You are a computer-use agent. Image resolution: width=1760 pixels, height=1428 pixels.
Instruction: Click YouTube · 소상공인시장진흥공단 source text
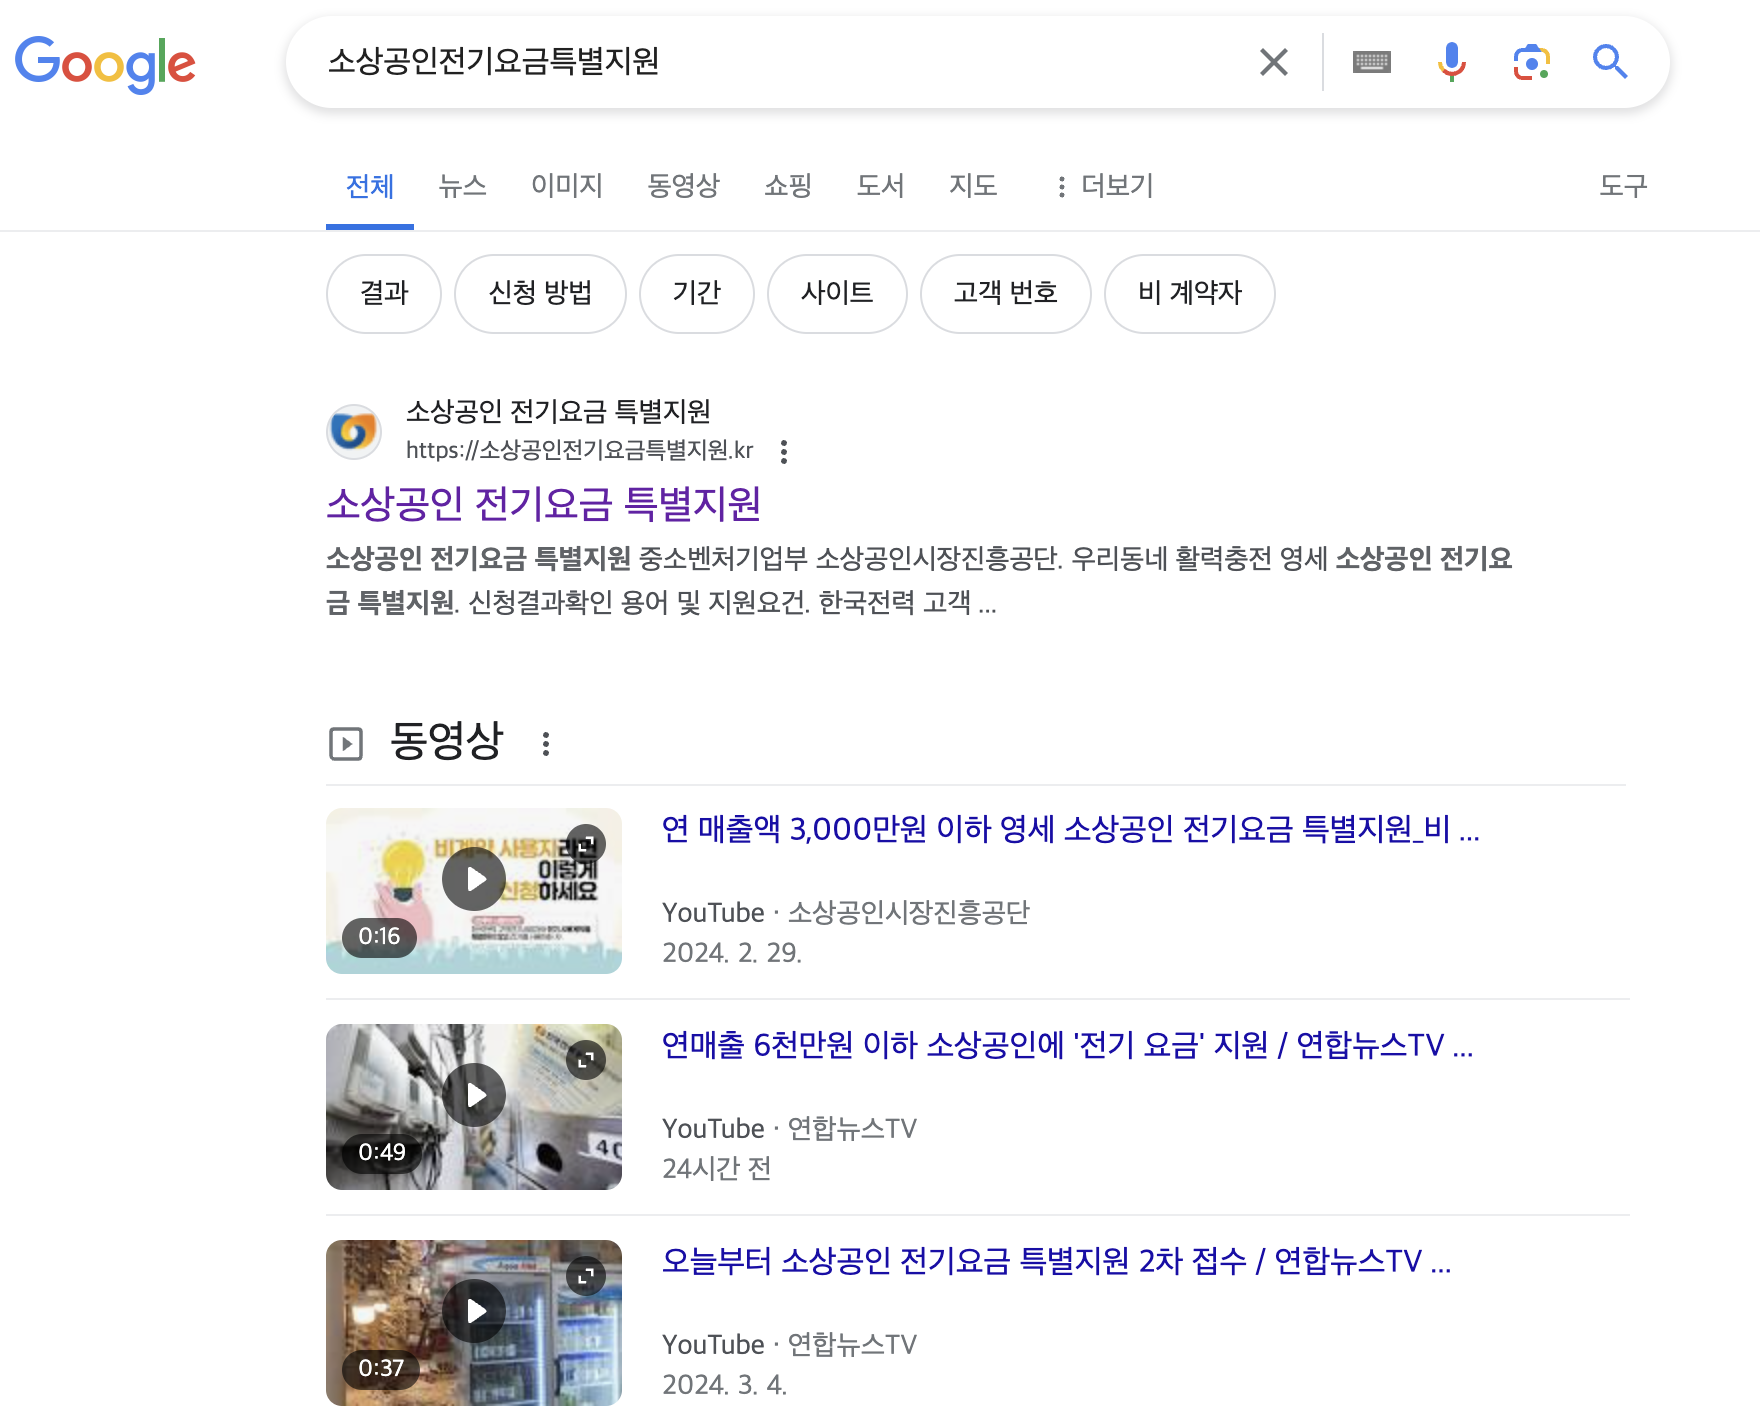click(846, 912)
